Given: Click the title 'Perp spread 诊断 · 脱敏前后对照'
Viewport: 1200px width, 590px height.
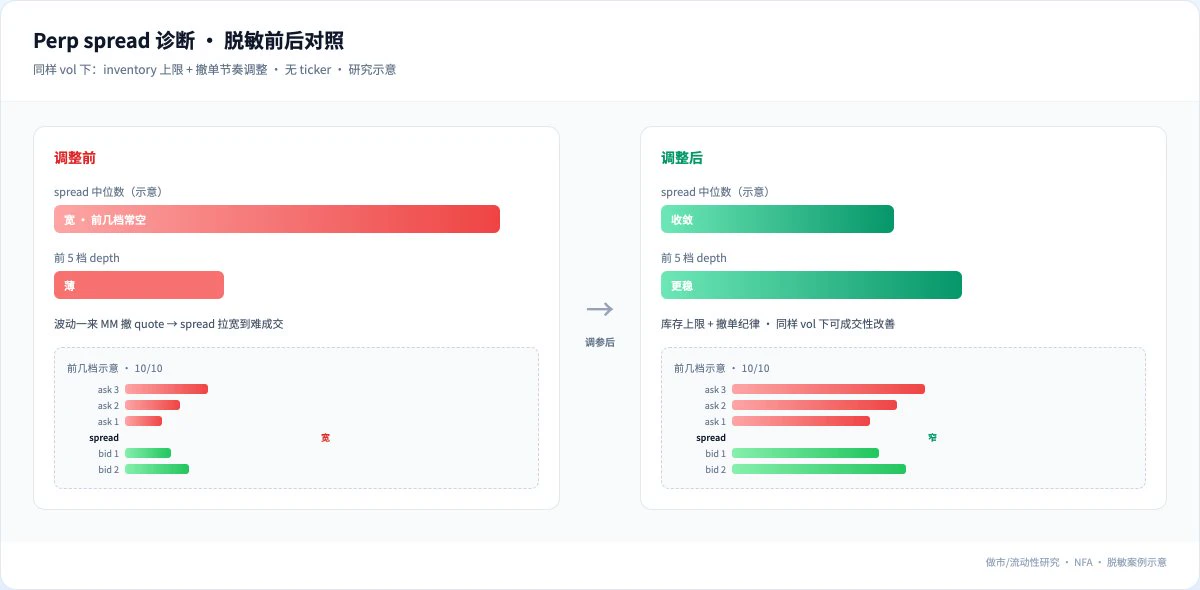Looking at the screenshot, I should [x=189, y=41].
